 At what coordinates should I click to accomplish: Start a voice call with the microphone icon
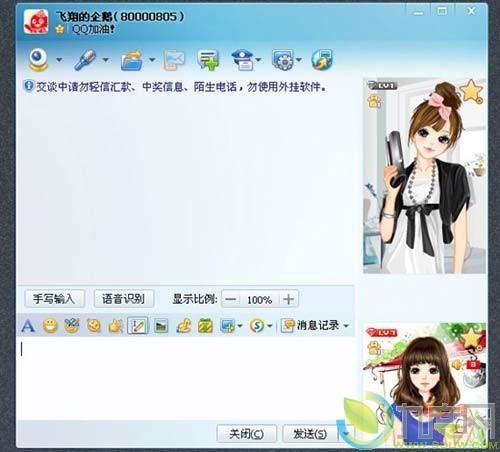(x=85, y=60)
